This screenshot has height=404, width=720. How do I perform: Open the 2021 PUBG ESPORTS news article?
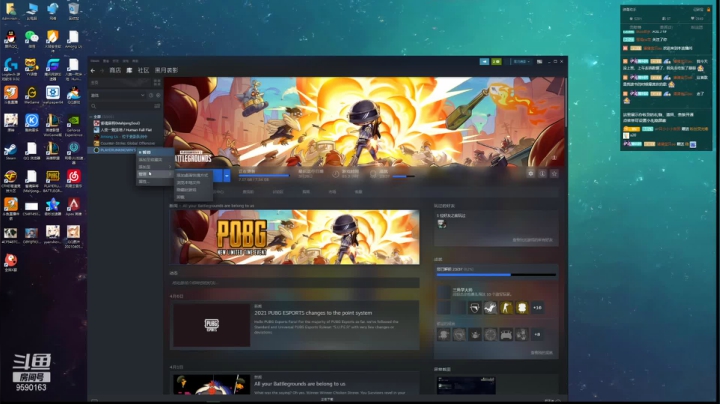pos(313,313)
